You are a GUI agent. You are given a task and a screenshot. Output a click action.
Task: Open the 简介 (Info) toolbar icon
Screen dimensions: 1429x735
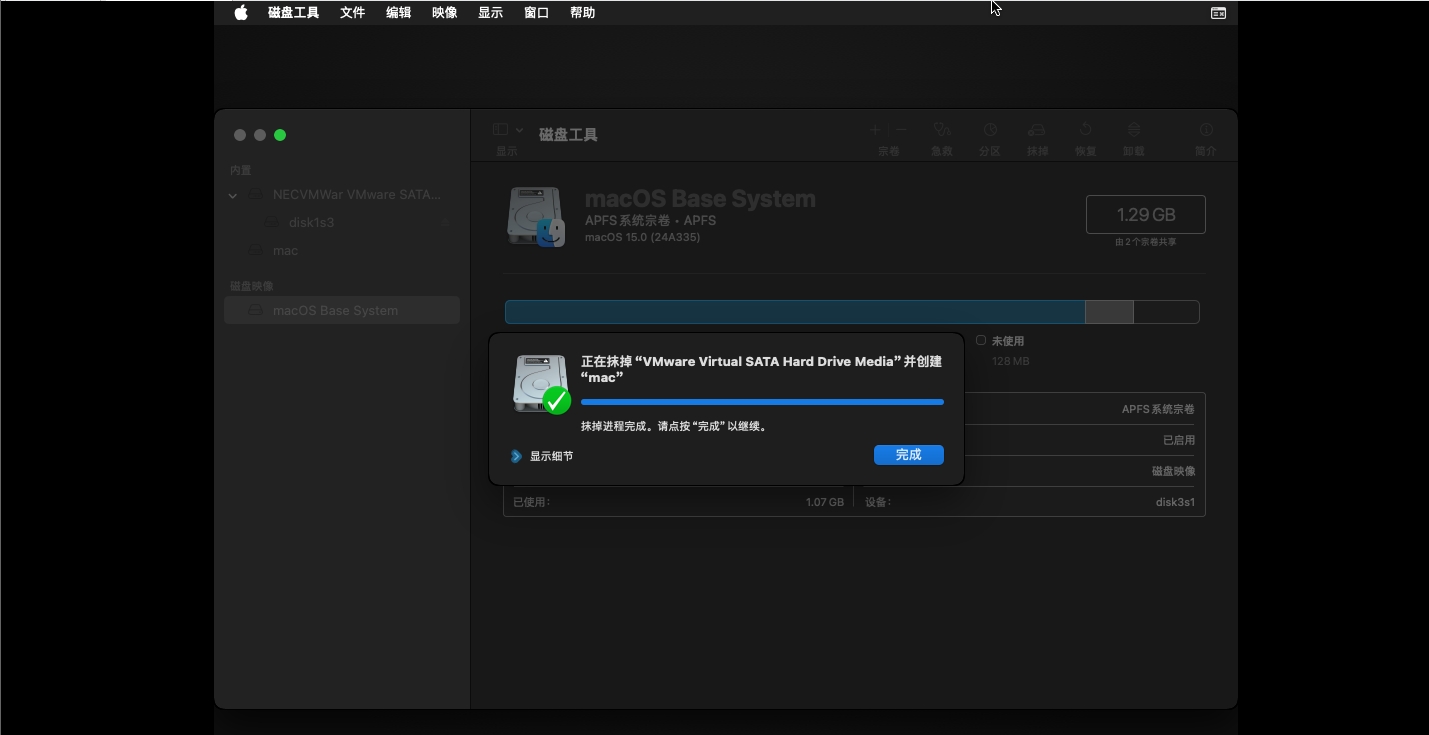tap(1206, 130)
